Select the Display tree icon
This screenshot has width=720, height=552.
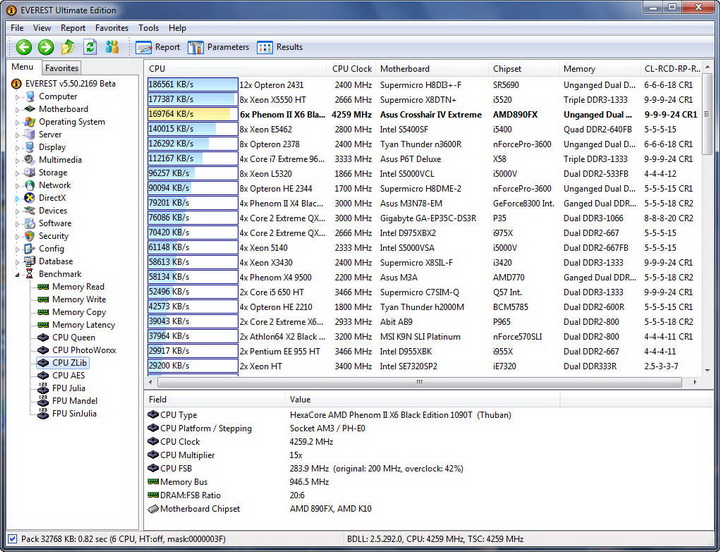(30, 147)
